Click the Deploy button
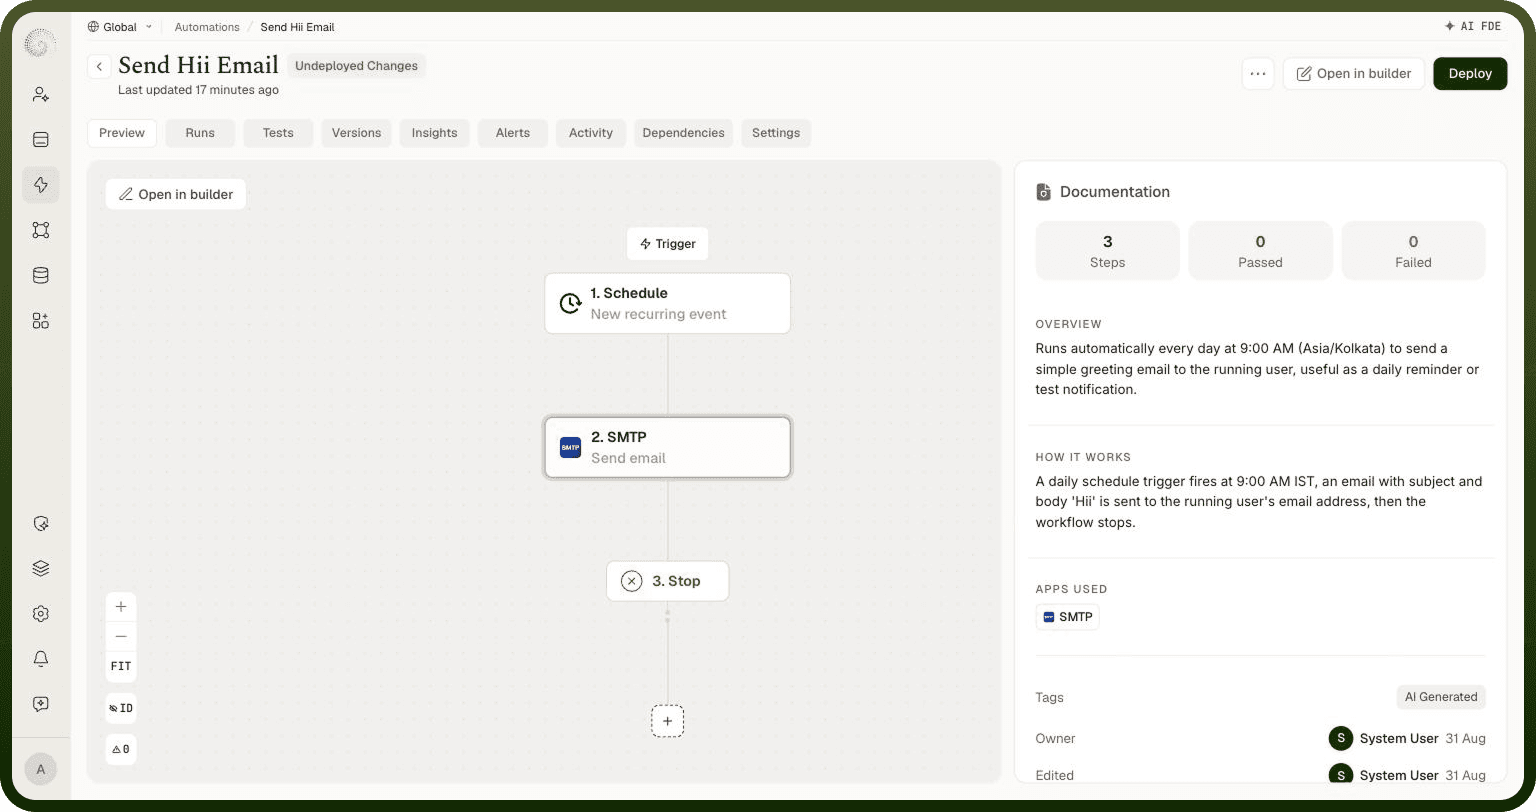Image resolution: width=1536 pixels, height=812 pixels. 1470,74
